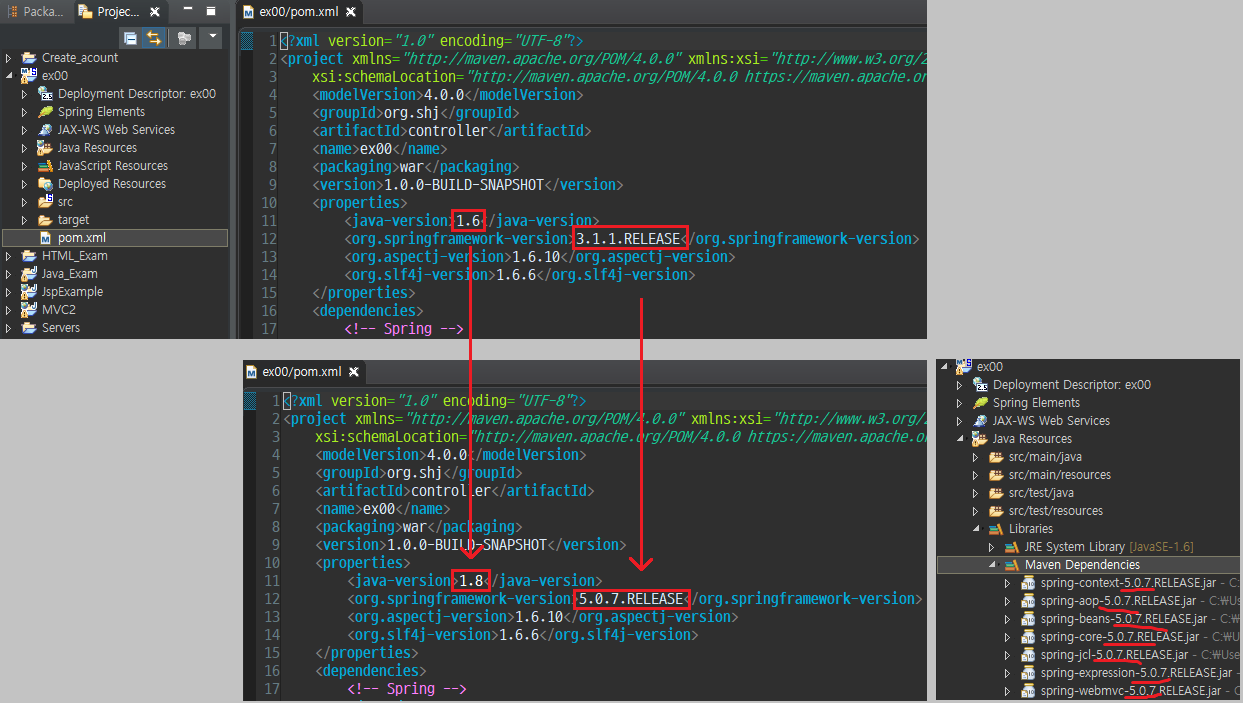The image size is (1243, 703).
Task: Click the Maven Dependencies library icon
Action: point(1012,565)
